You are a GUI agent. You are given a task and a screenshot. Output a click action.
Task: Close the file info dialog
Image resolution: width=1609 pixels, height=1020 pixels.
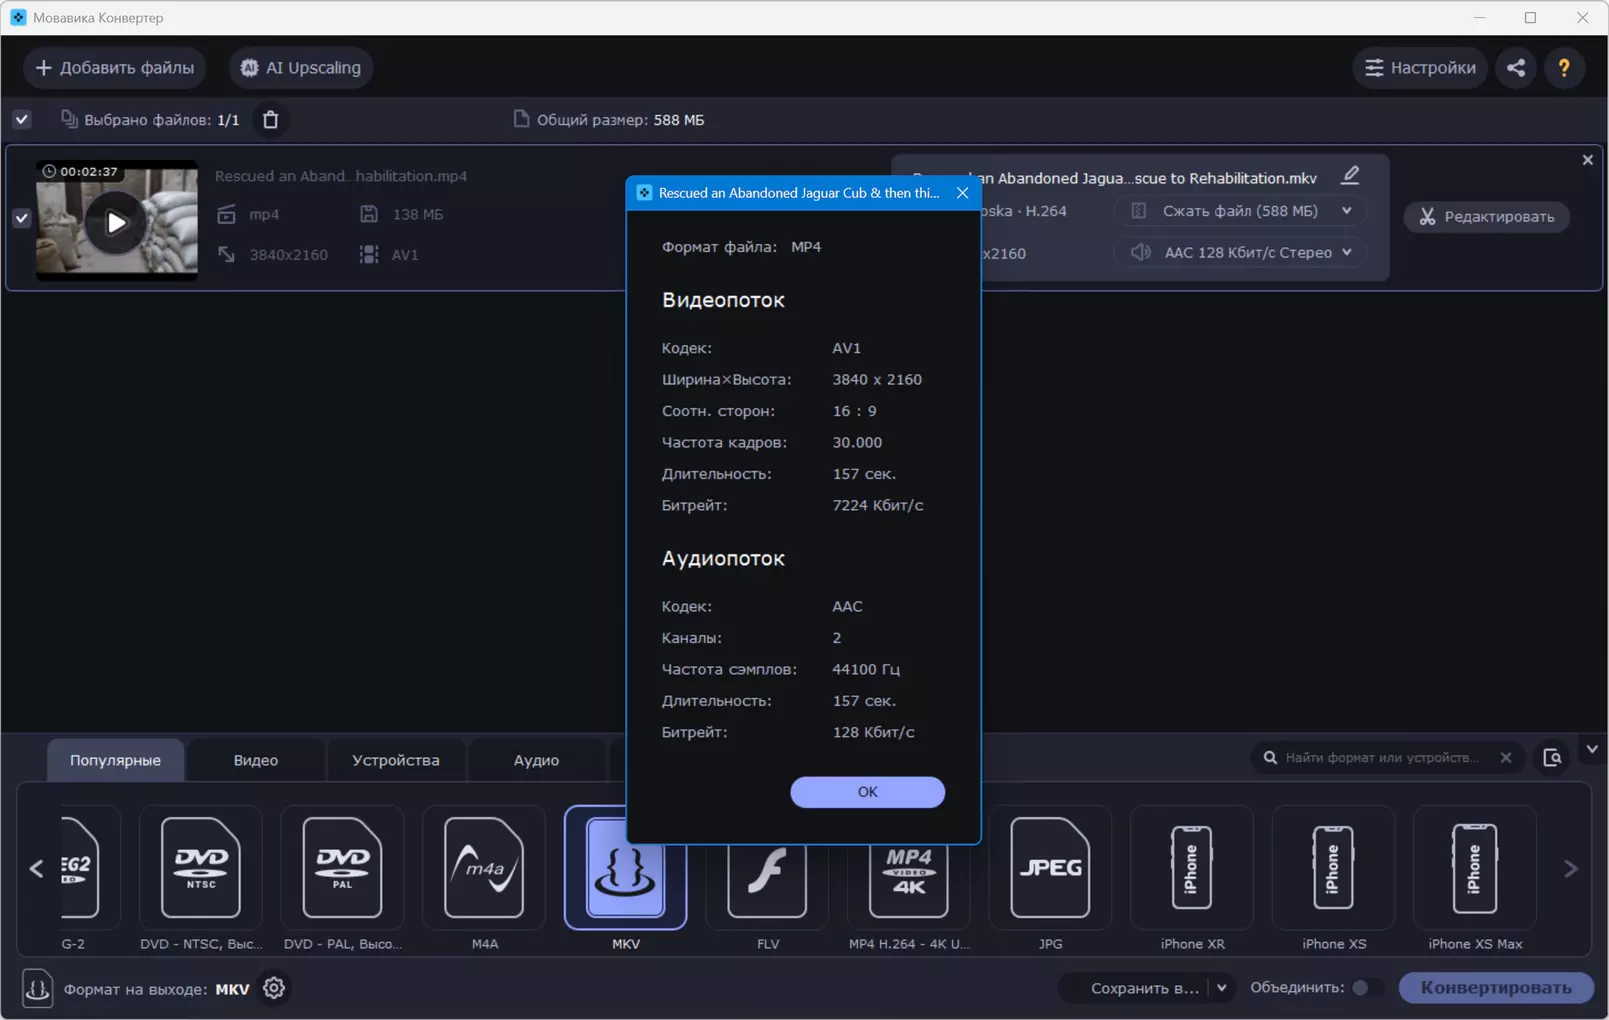[962, 193]
